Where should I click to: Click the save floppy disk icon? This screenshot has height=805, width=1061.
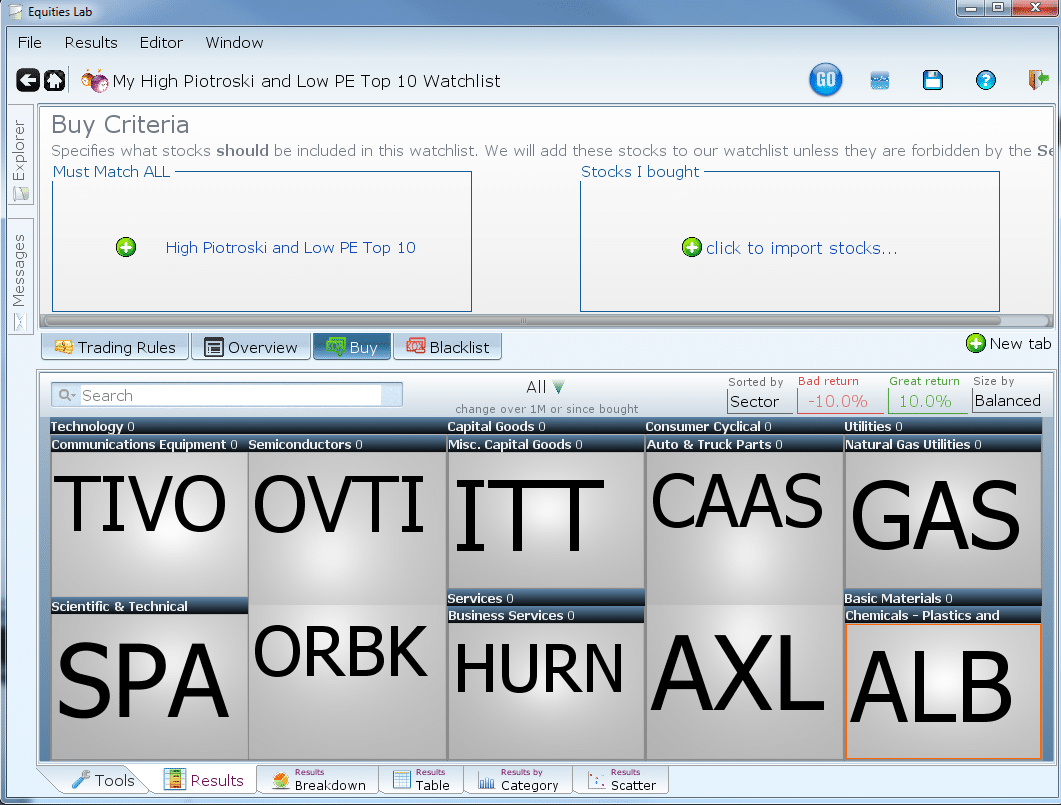tap(933, 81)
